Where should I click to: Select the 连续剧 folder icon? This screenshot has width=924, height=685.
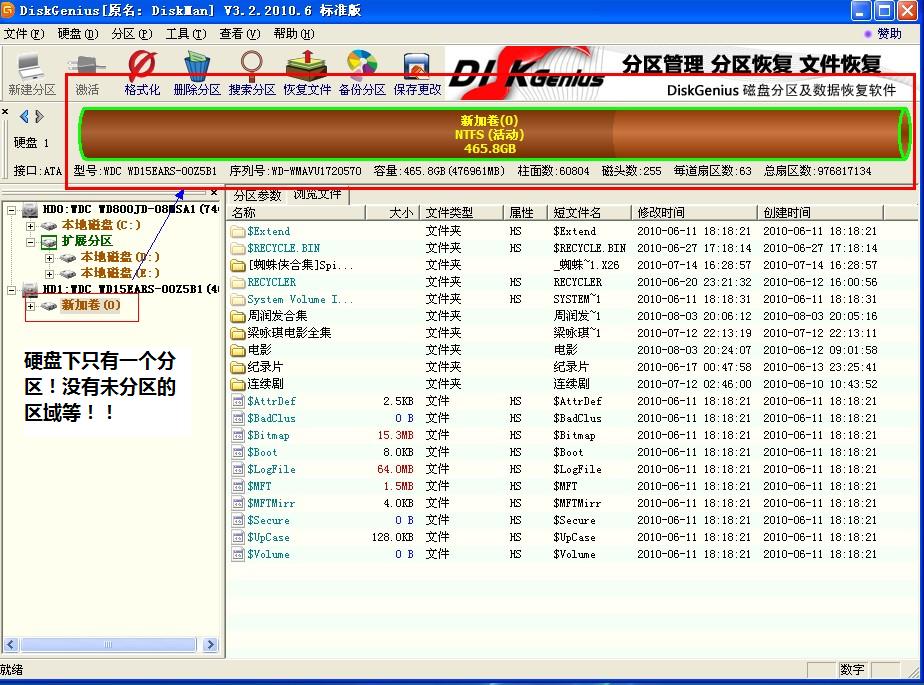(x=238, y=384)
